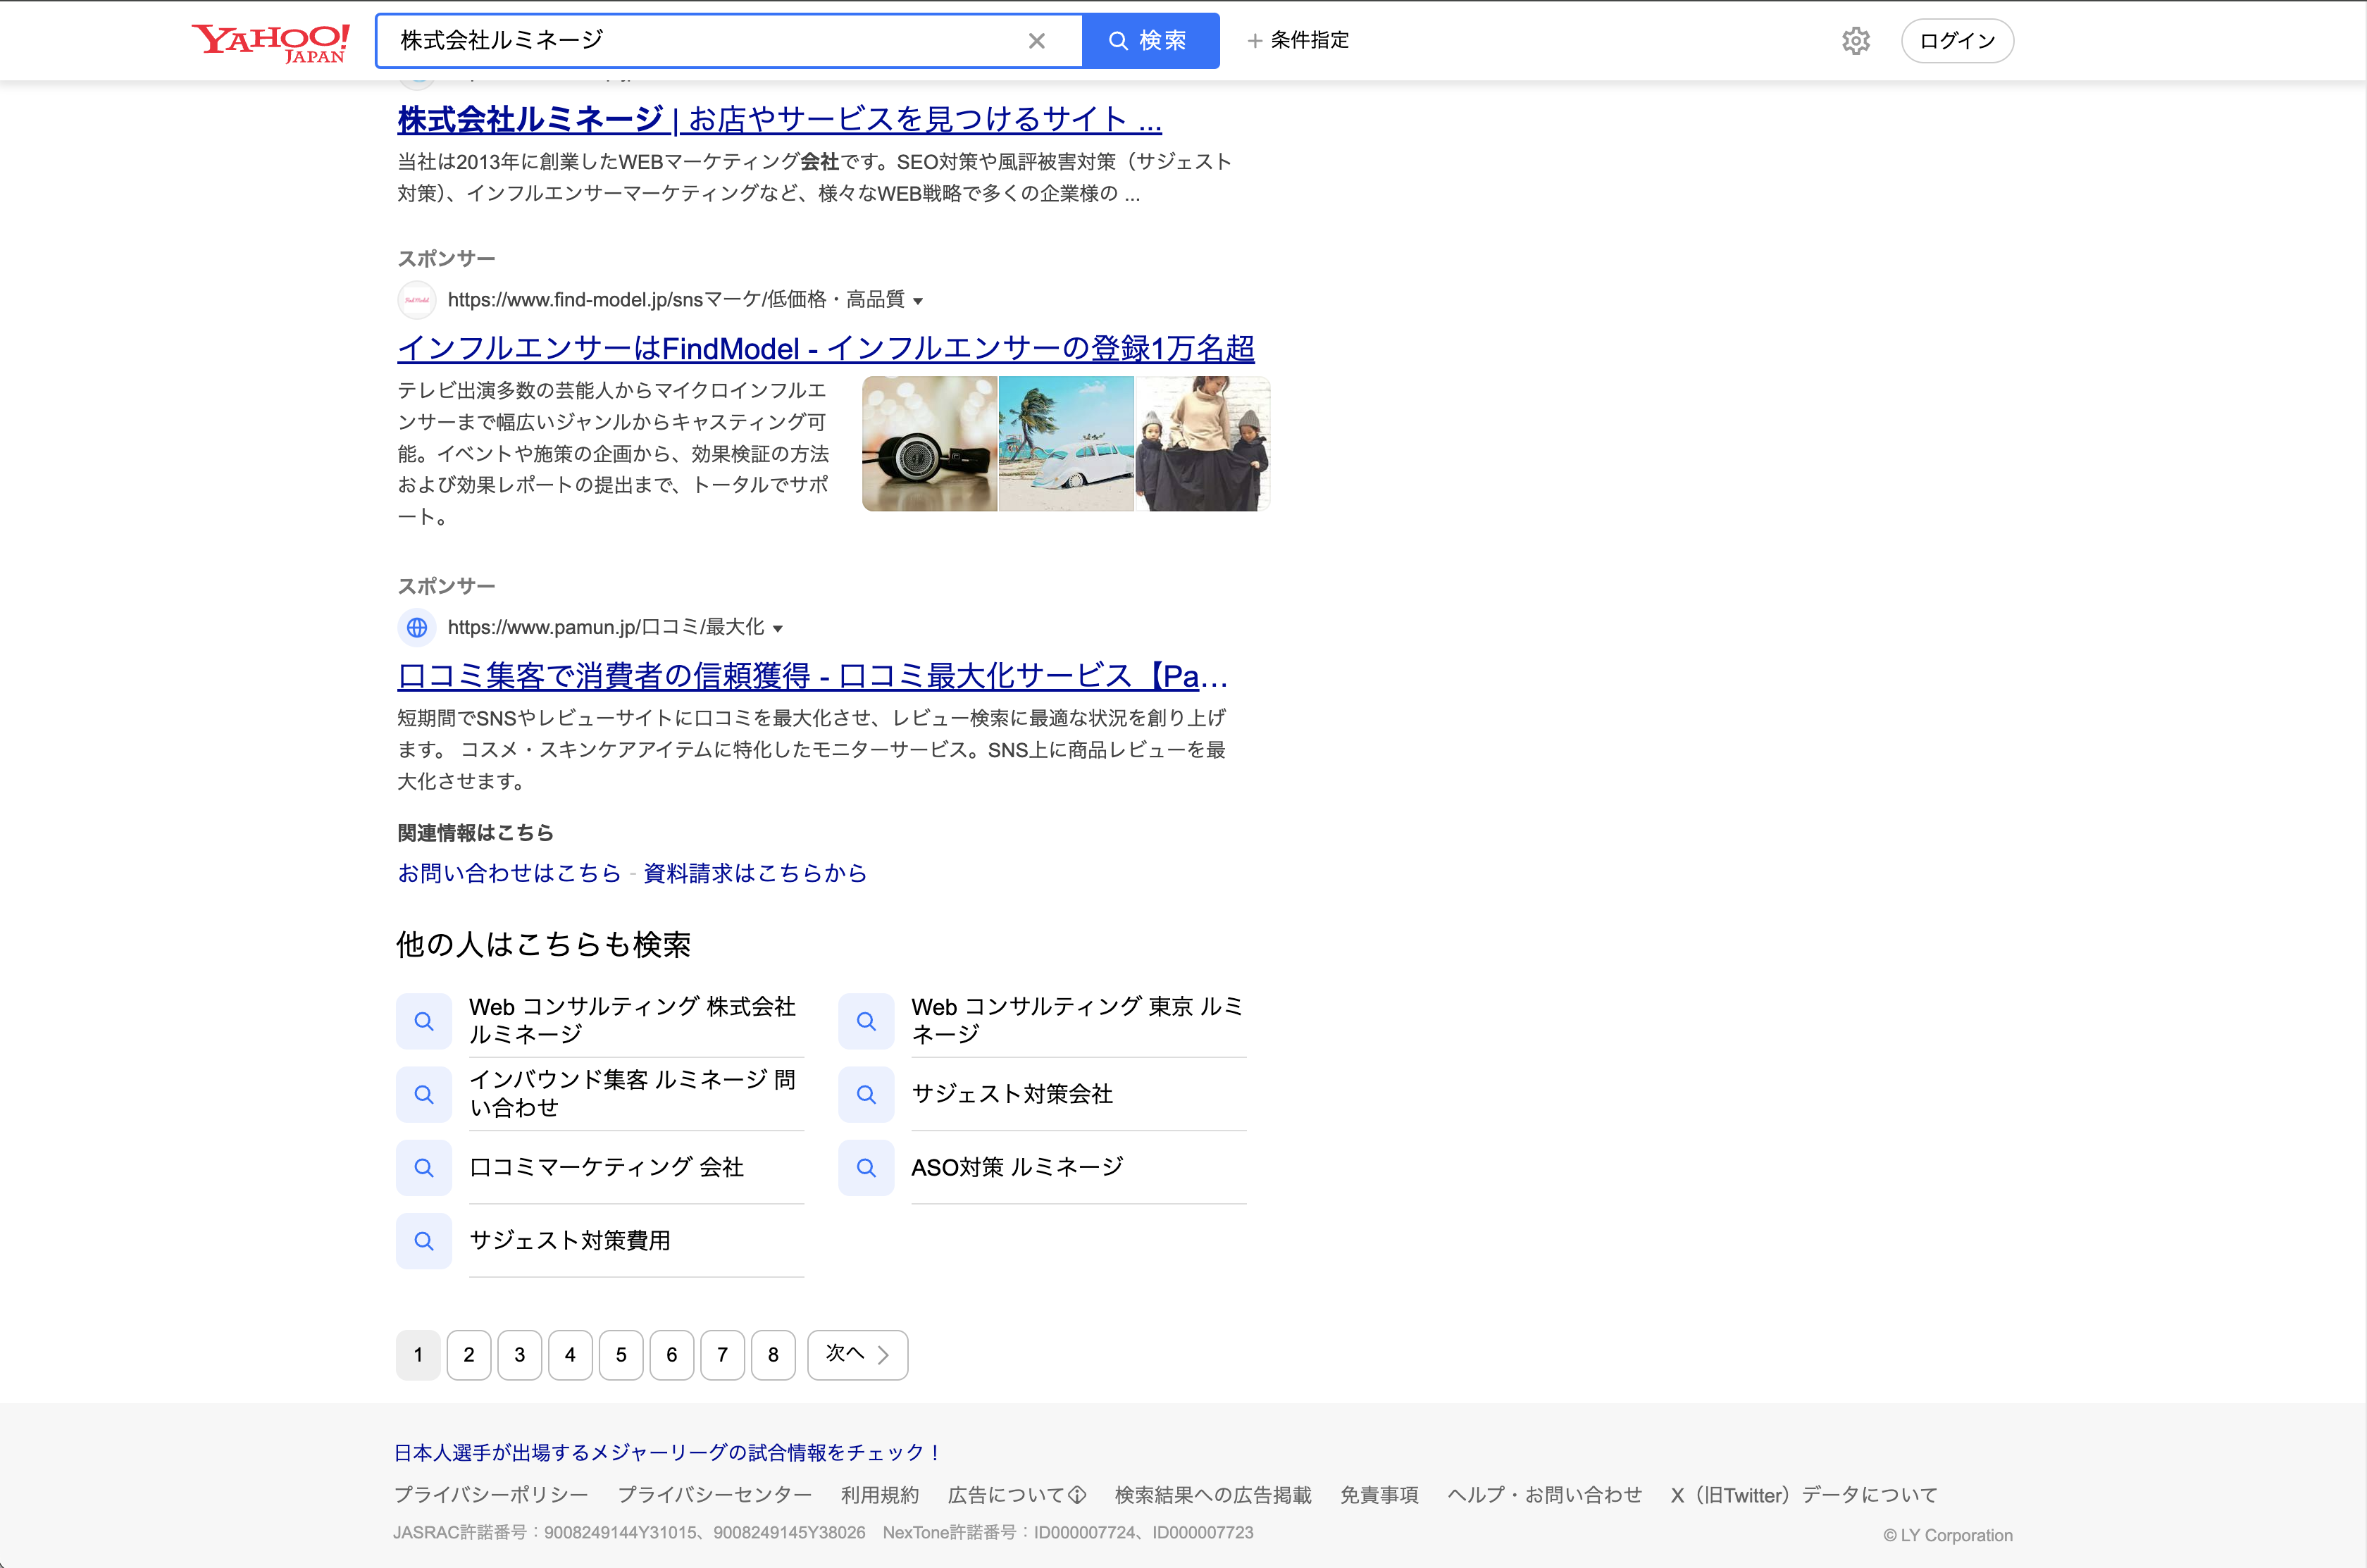
Task: Open the 利用規約 footer link
Action: (x=880, y=1495)
